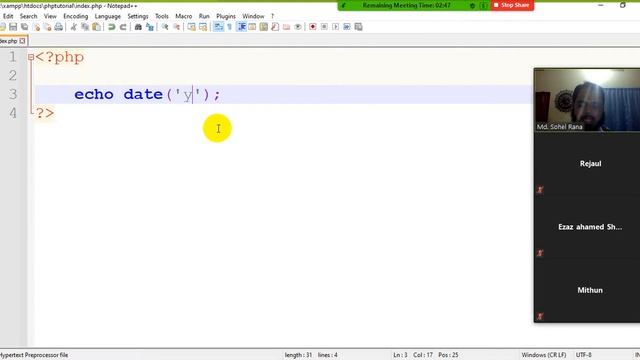Open Folder as Workspace icon

(287, 27)
